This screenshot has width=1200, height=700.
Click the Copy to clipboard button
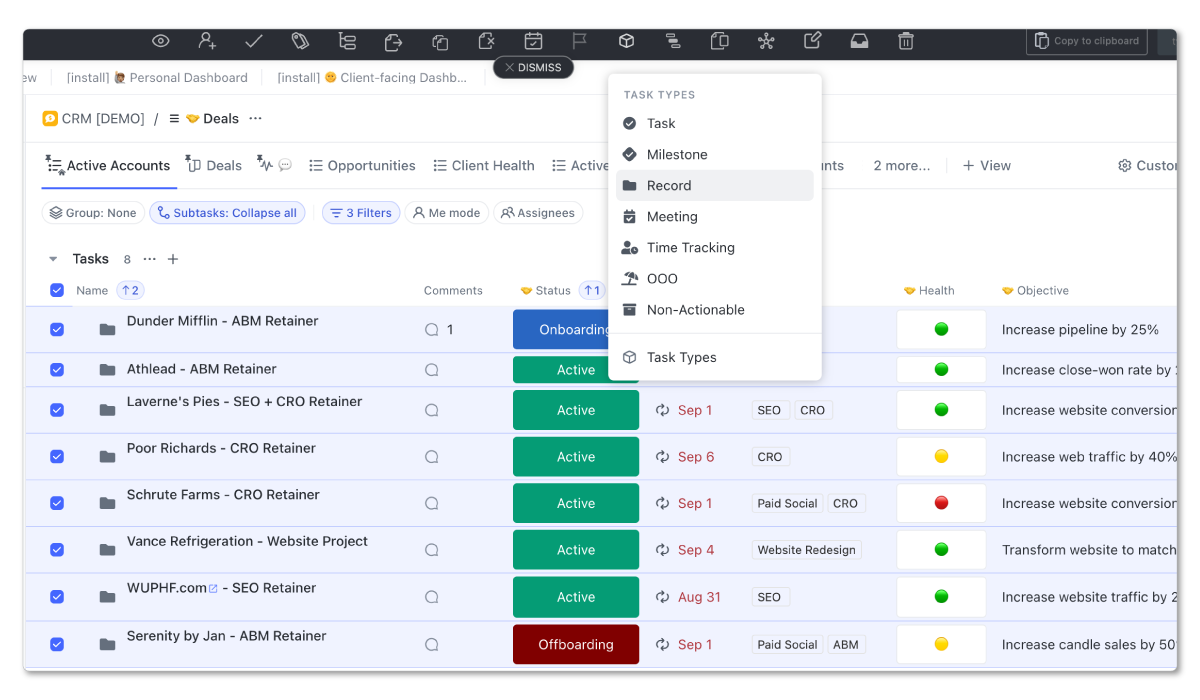click(1087, 41)
